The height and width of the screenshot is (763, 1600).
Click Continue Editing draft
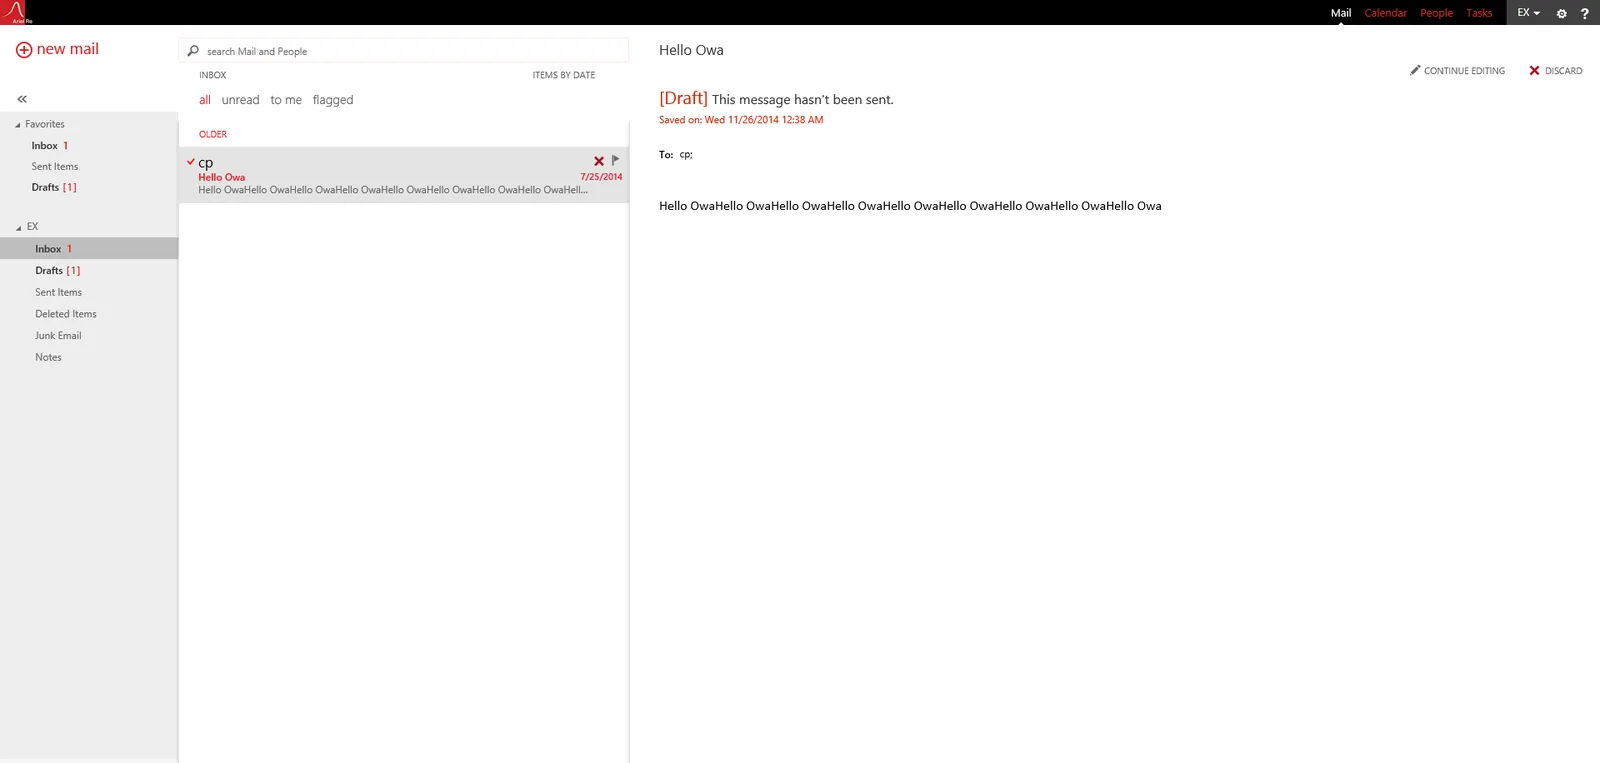pyautogui.click(x=1458, y=71)
